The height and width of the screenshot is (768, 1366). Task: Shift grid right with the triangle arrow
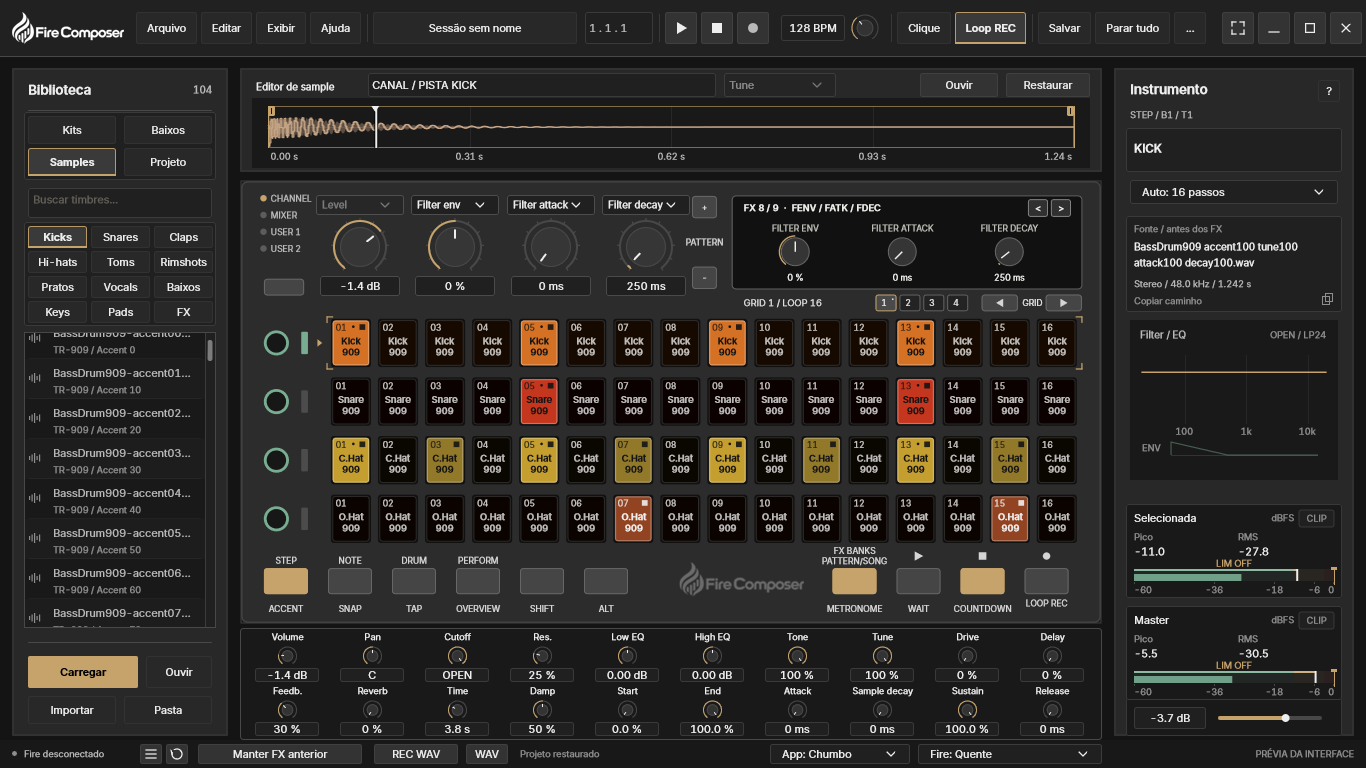click(x=1063, y=303)
